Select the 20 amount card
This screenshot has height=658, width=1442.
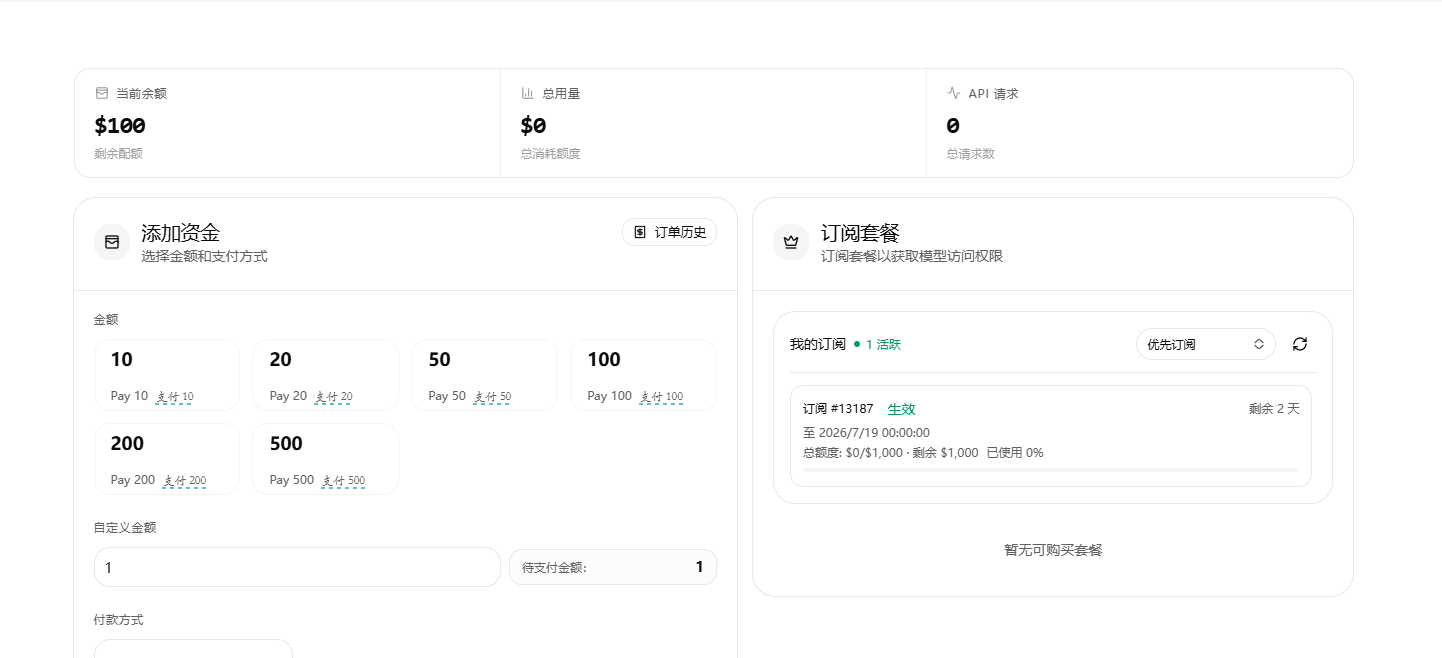pos(325,375)
